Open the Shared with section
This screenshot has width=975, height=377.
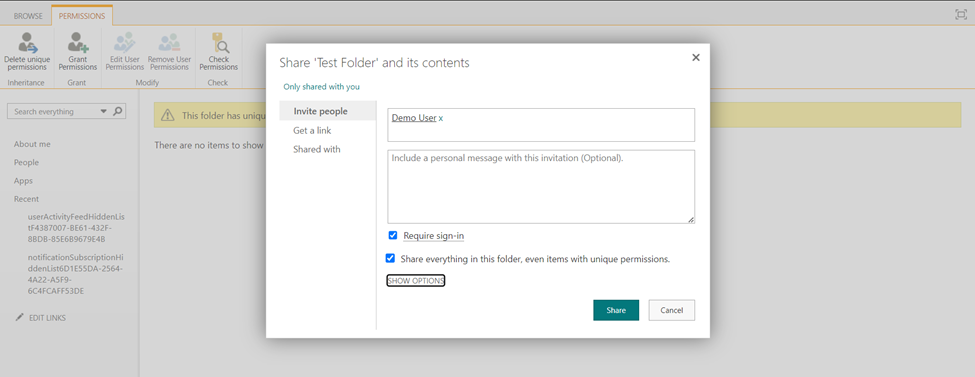pyautogui.click(x=317, y=149)
